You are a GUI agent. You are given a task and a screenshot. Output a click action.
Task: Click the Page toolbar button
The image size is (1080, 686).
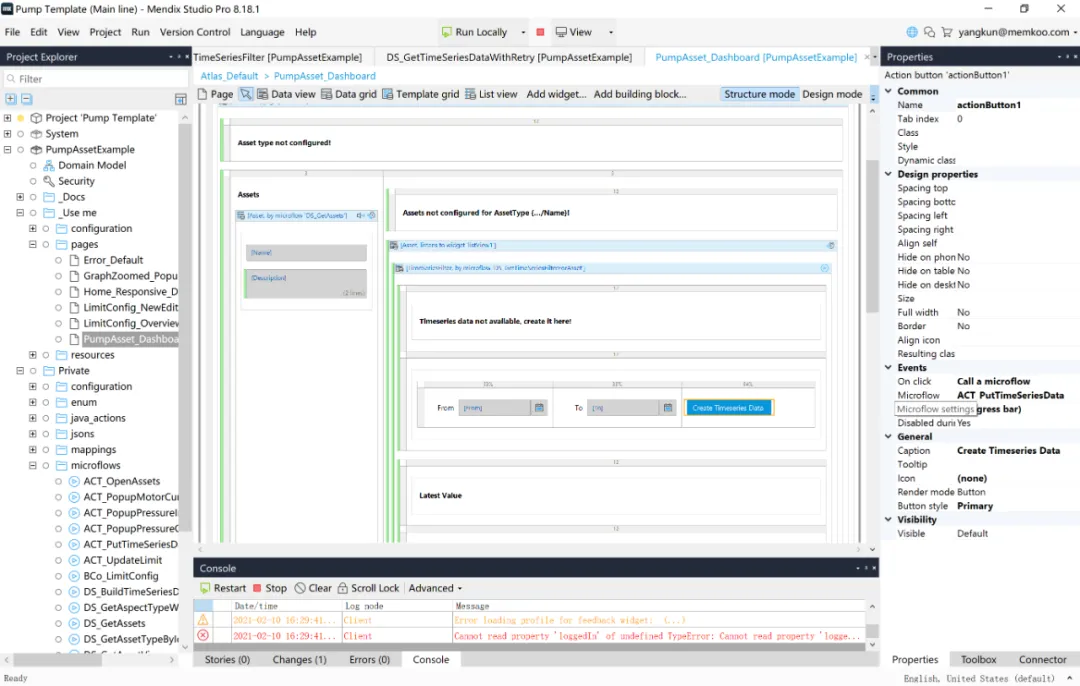[216, 94]
